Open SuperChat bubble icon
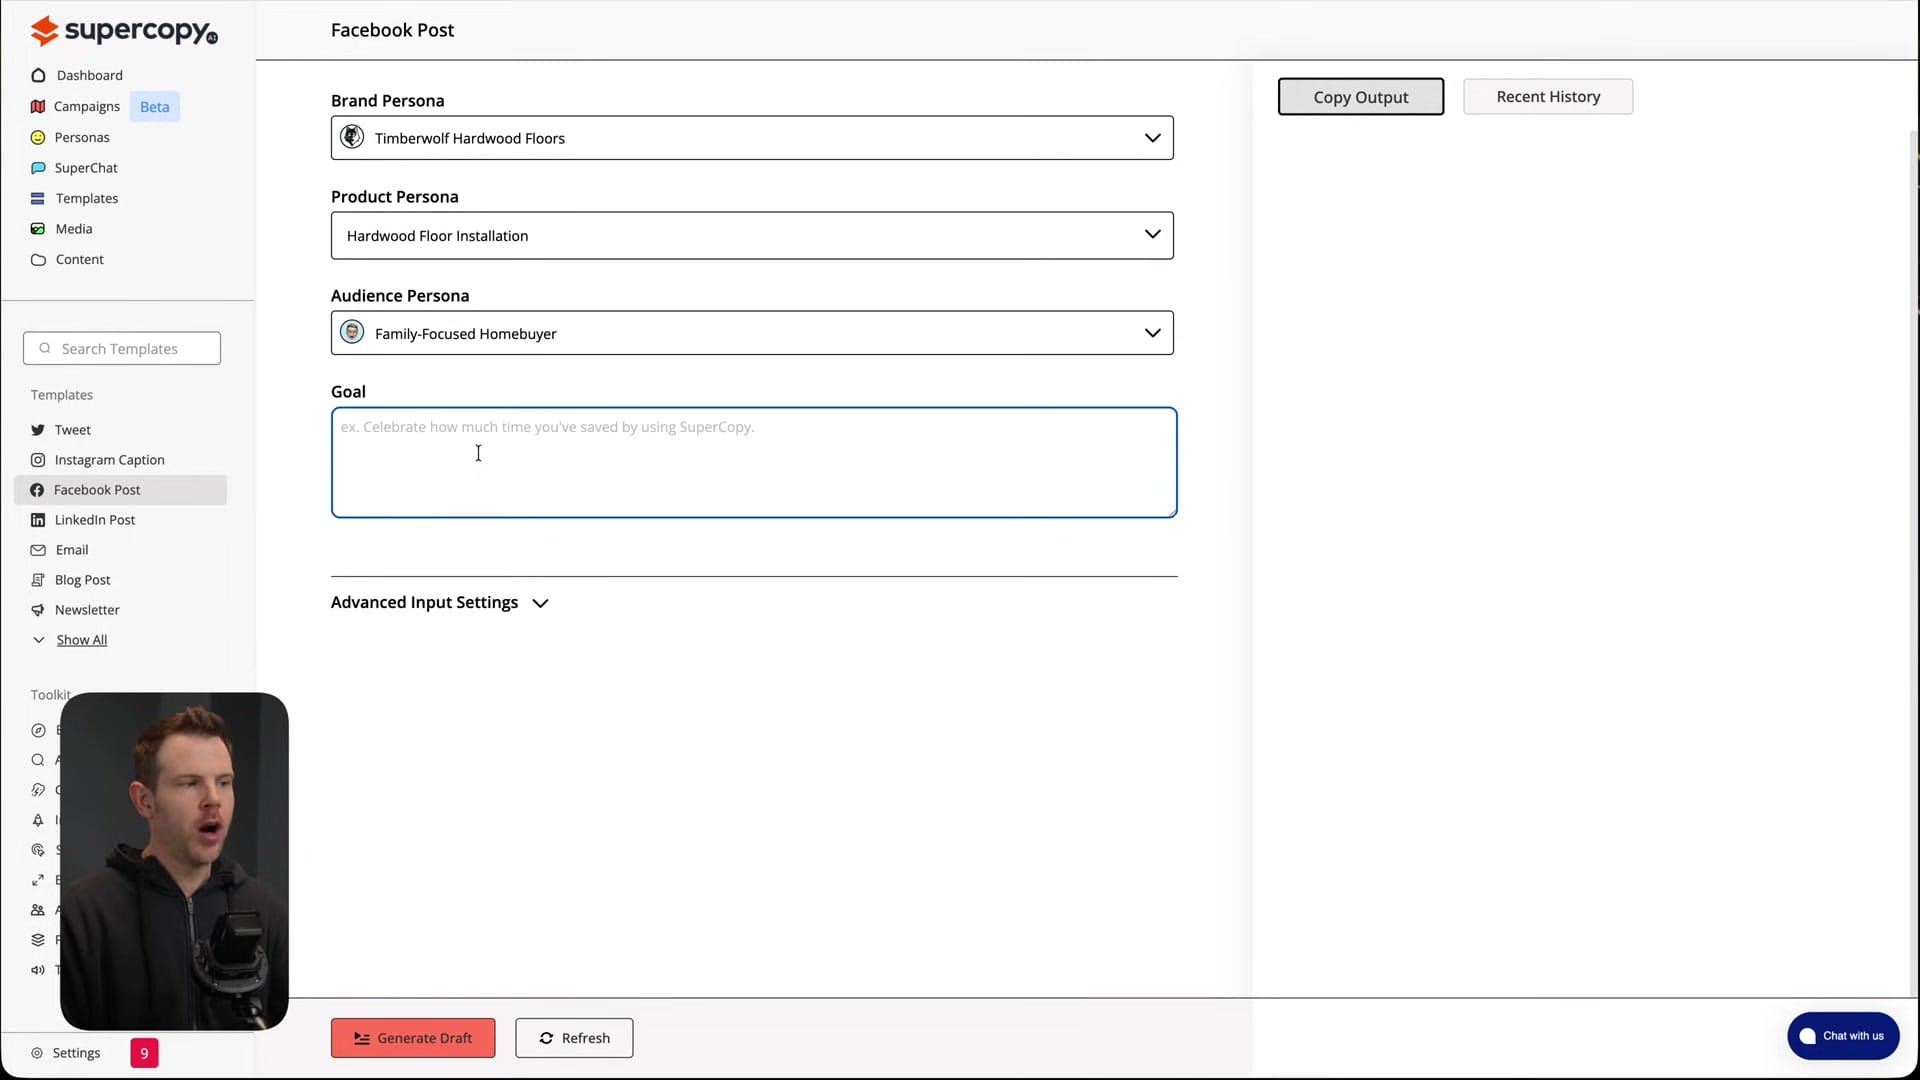 coord(38,168)
